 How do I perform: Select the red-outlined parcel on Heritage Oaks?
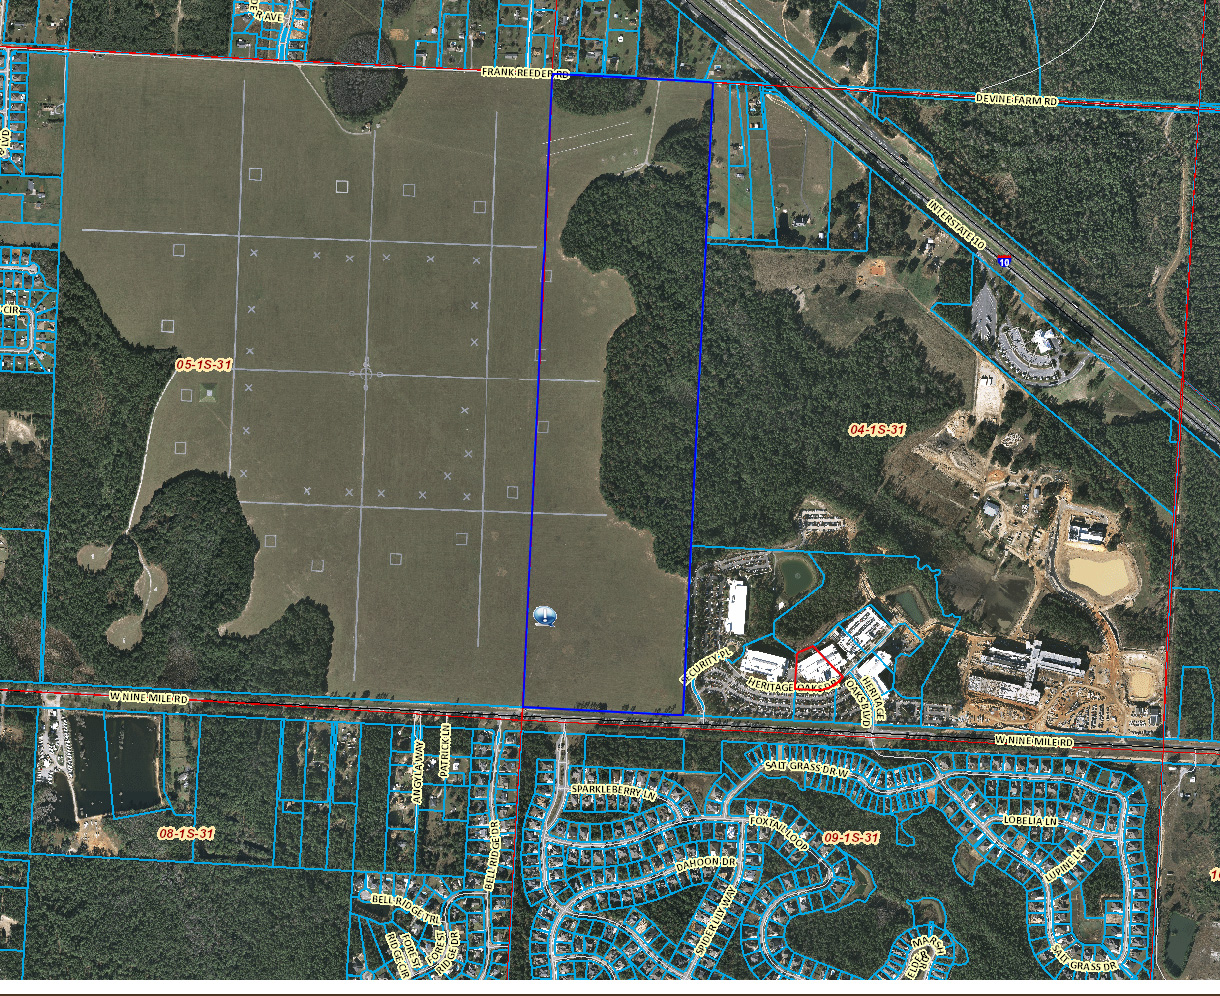[x=817, y=663]
